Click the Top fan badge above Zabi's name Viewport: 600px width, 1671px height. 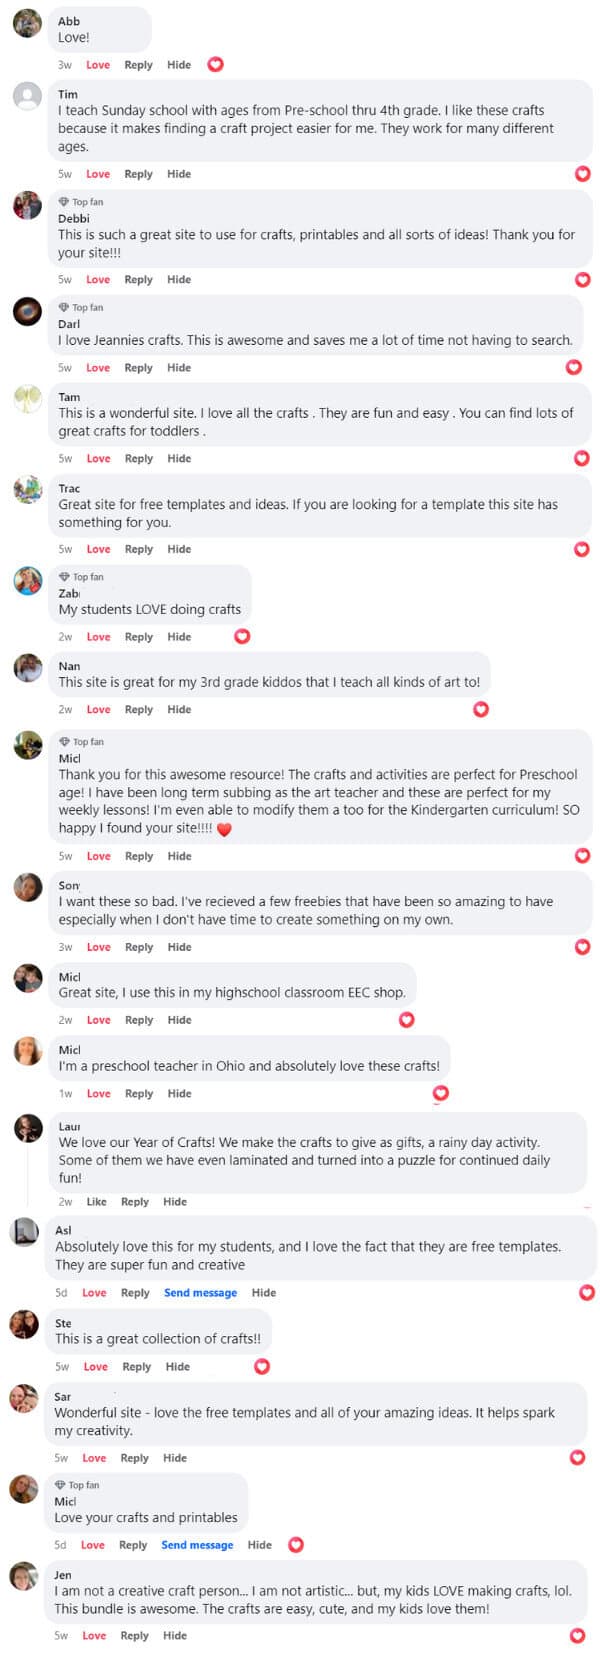coord(80,577)
